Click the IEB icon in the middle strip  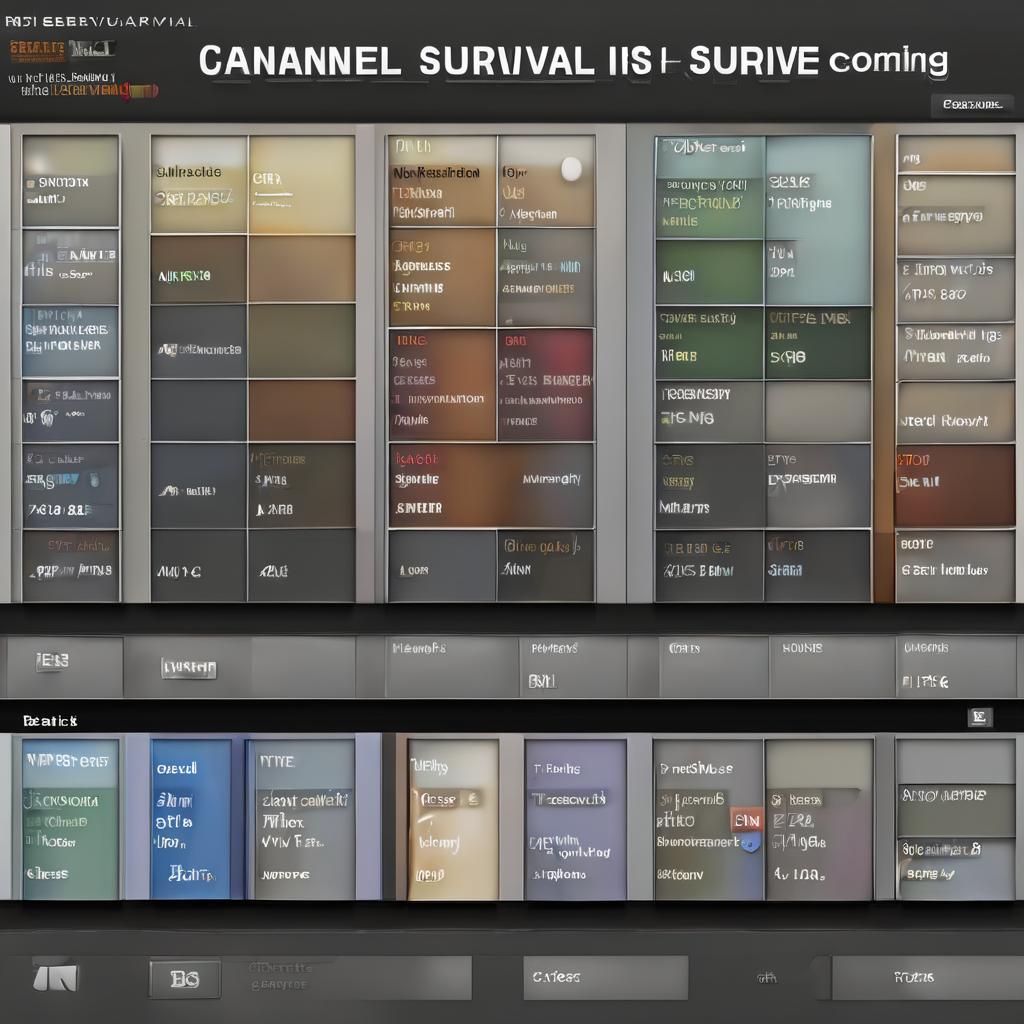pyautogui.click(x=52, y=661)
